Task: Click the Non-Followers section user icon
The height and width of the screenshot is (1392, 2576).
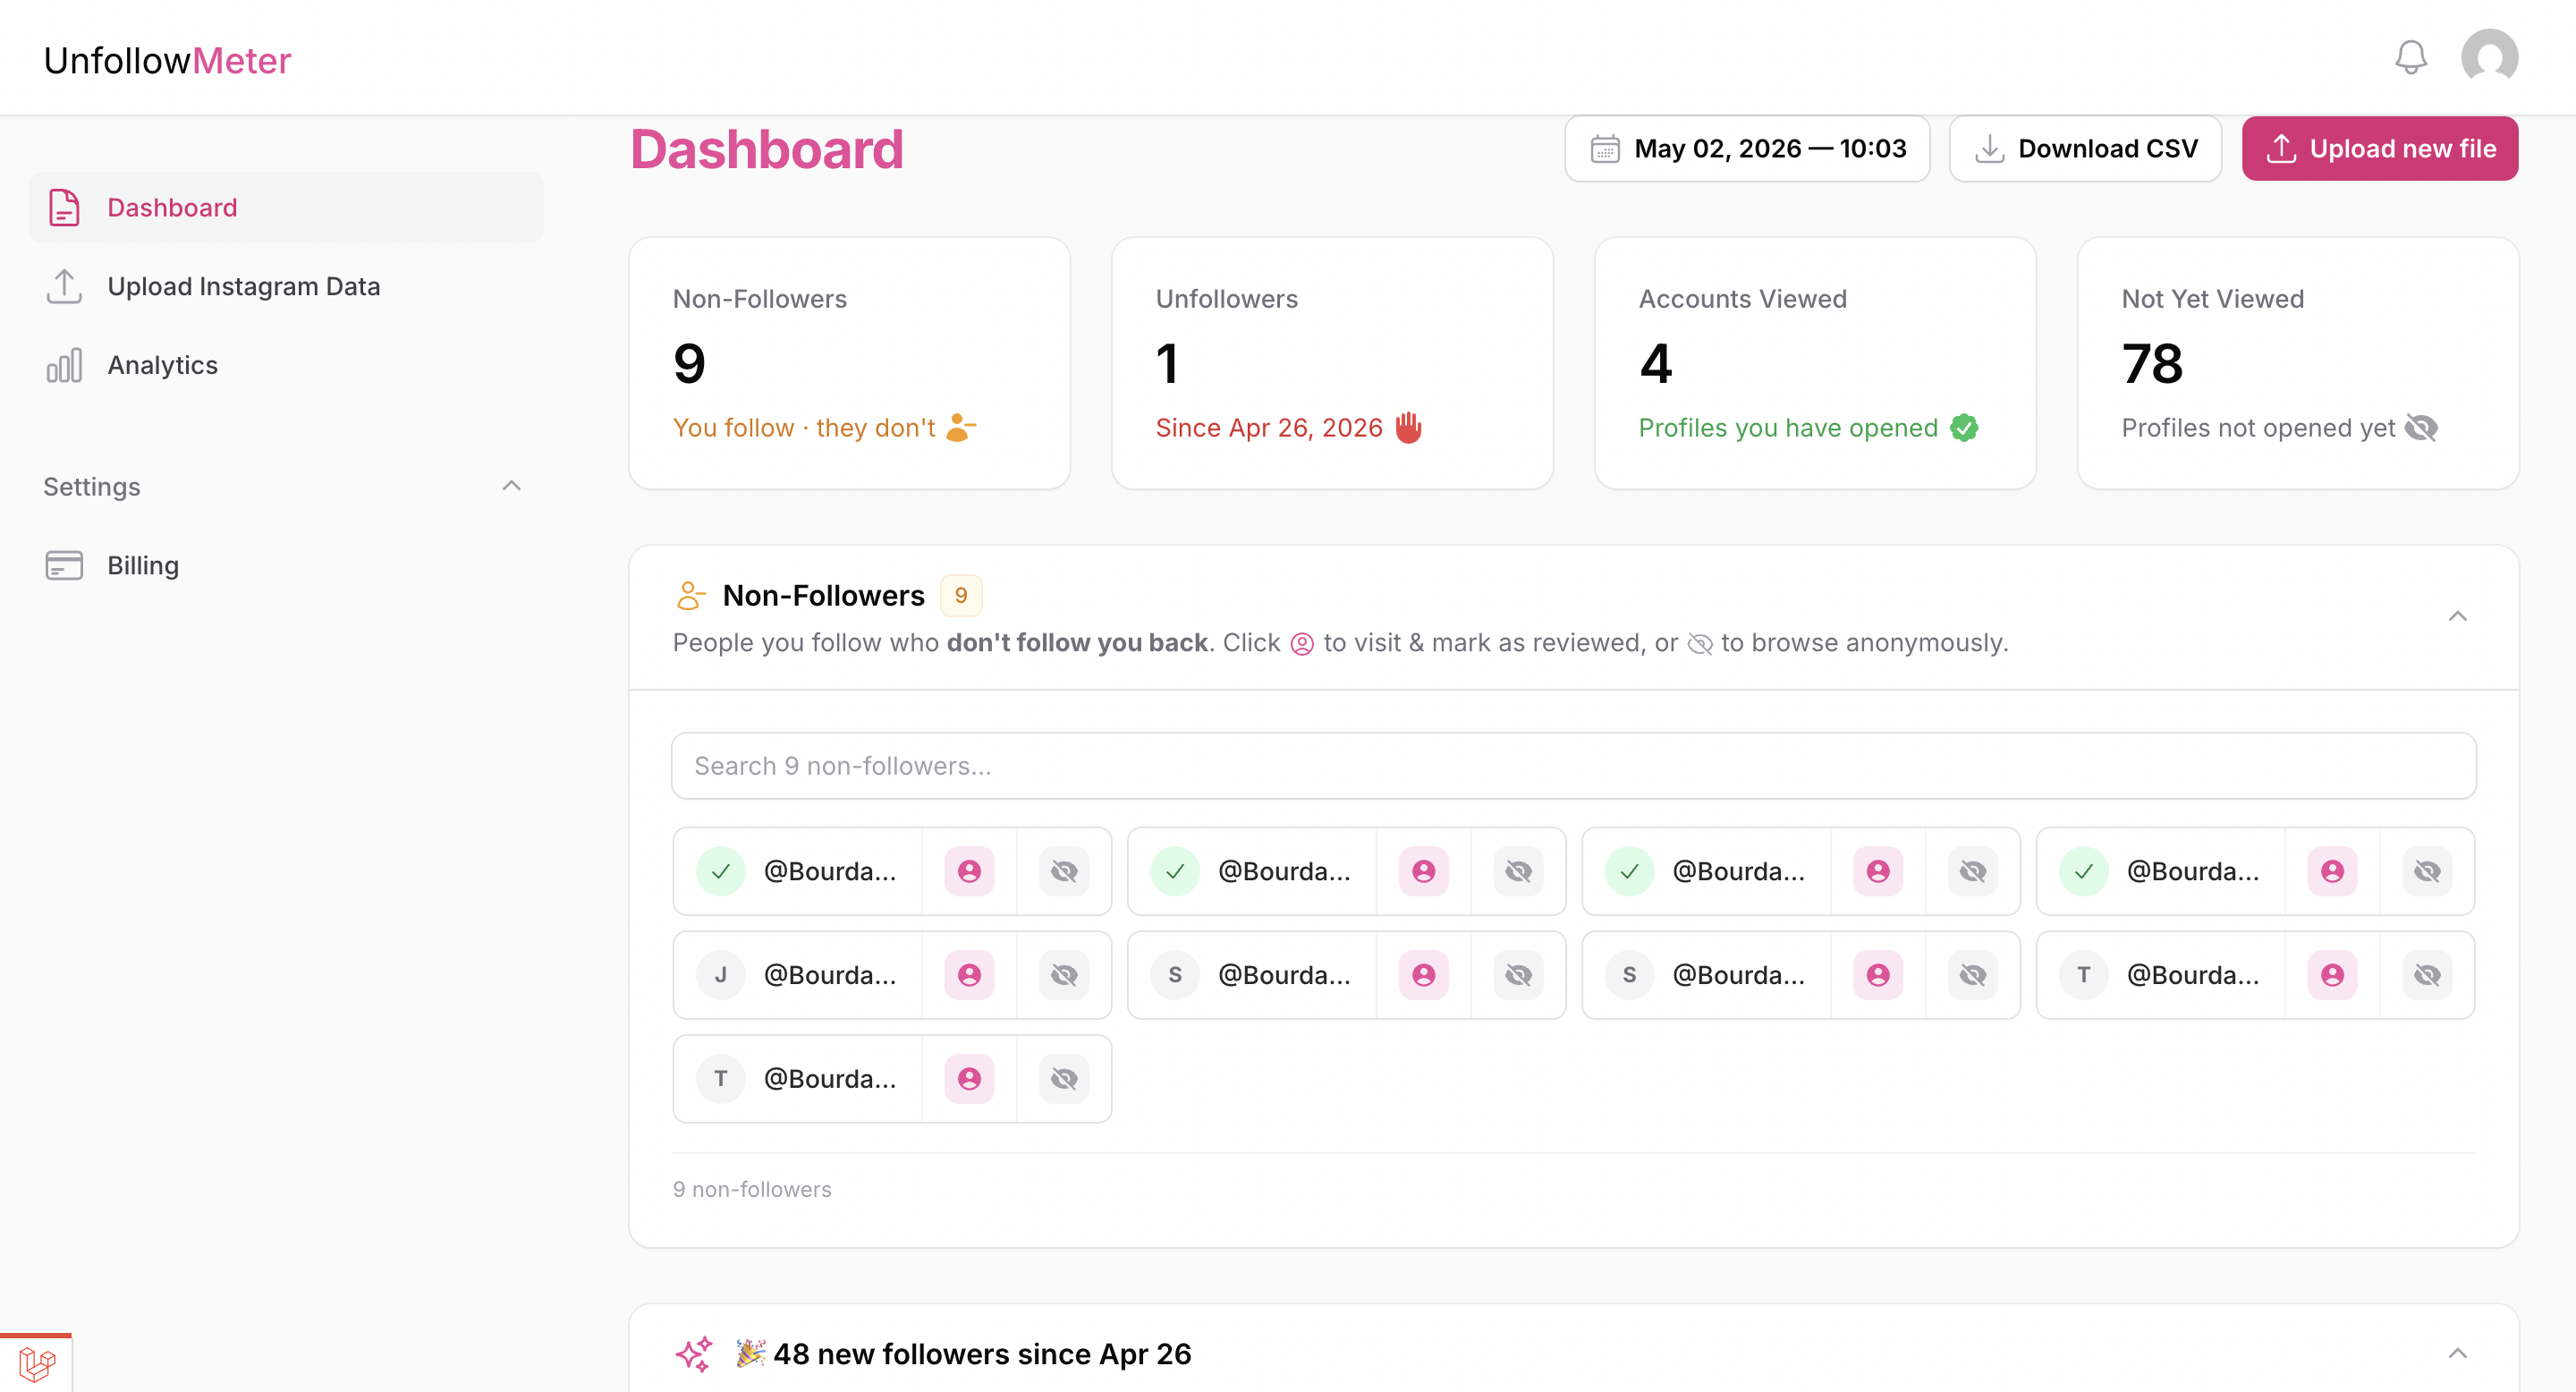Action: point(690,596)
